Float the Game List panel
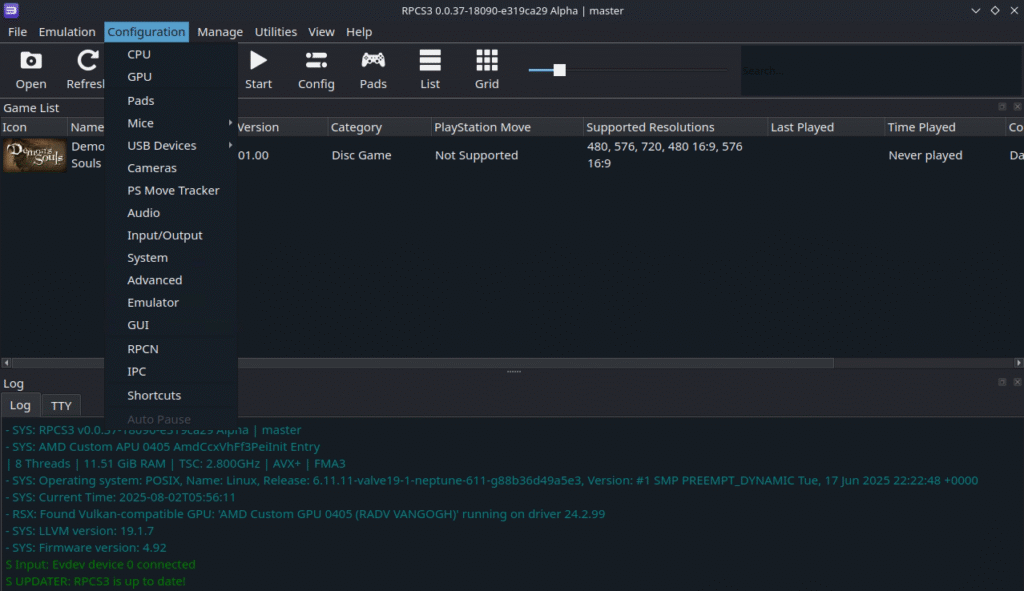Screen dimensions: 1024x591 point(1002,106)
